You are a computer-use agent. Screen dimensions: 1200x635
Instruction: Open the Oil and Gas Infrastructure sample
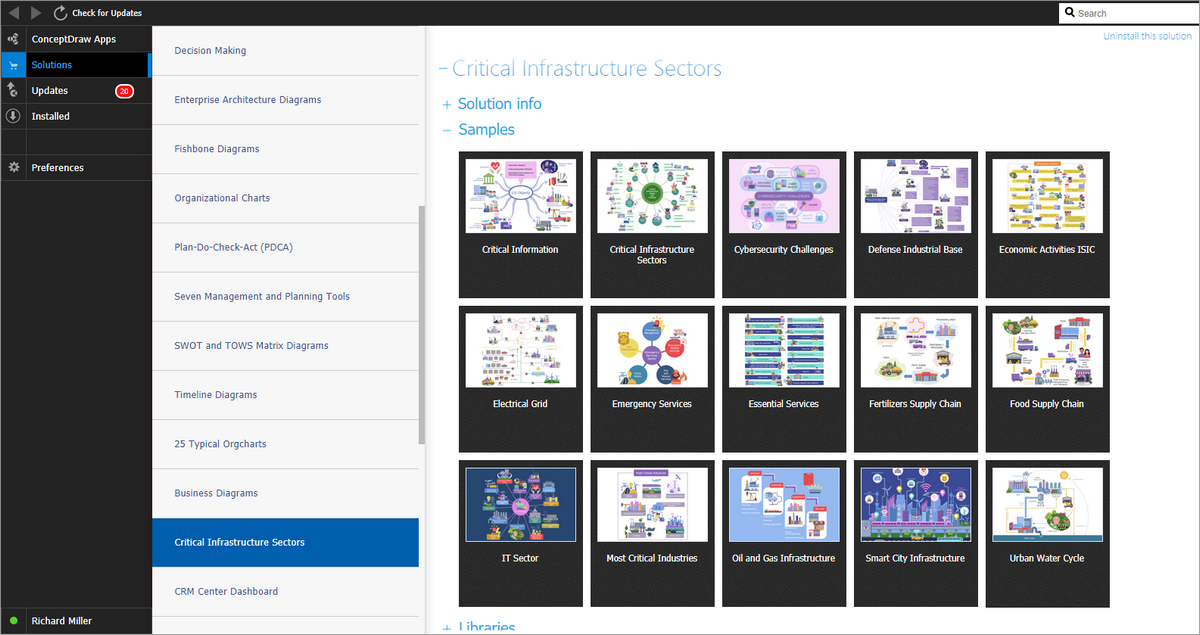784,533
